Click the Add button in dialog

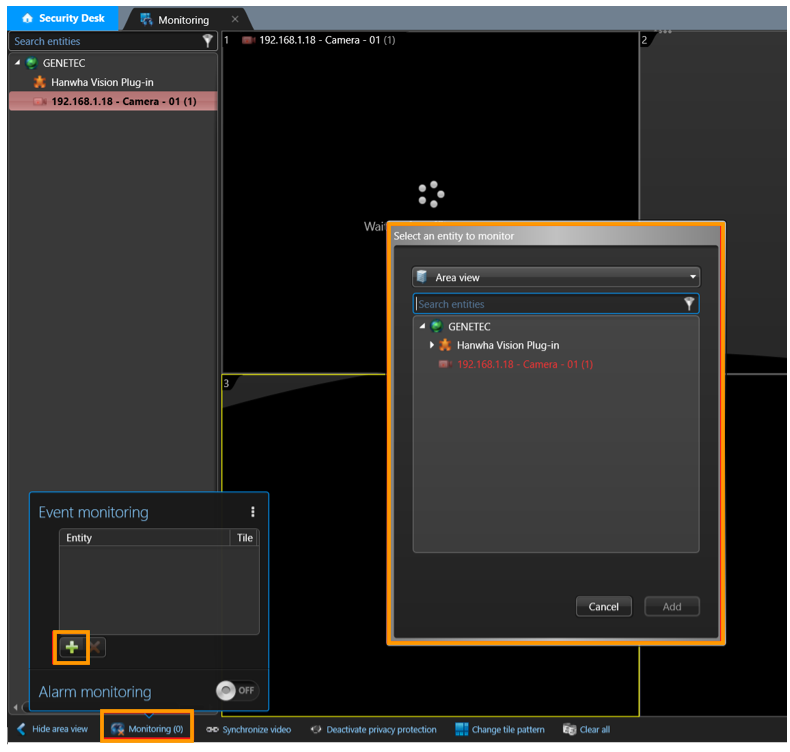(x=672, y=606)
